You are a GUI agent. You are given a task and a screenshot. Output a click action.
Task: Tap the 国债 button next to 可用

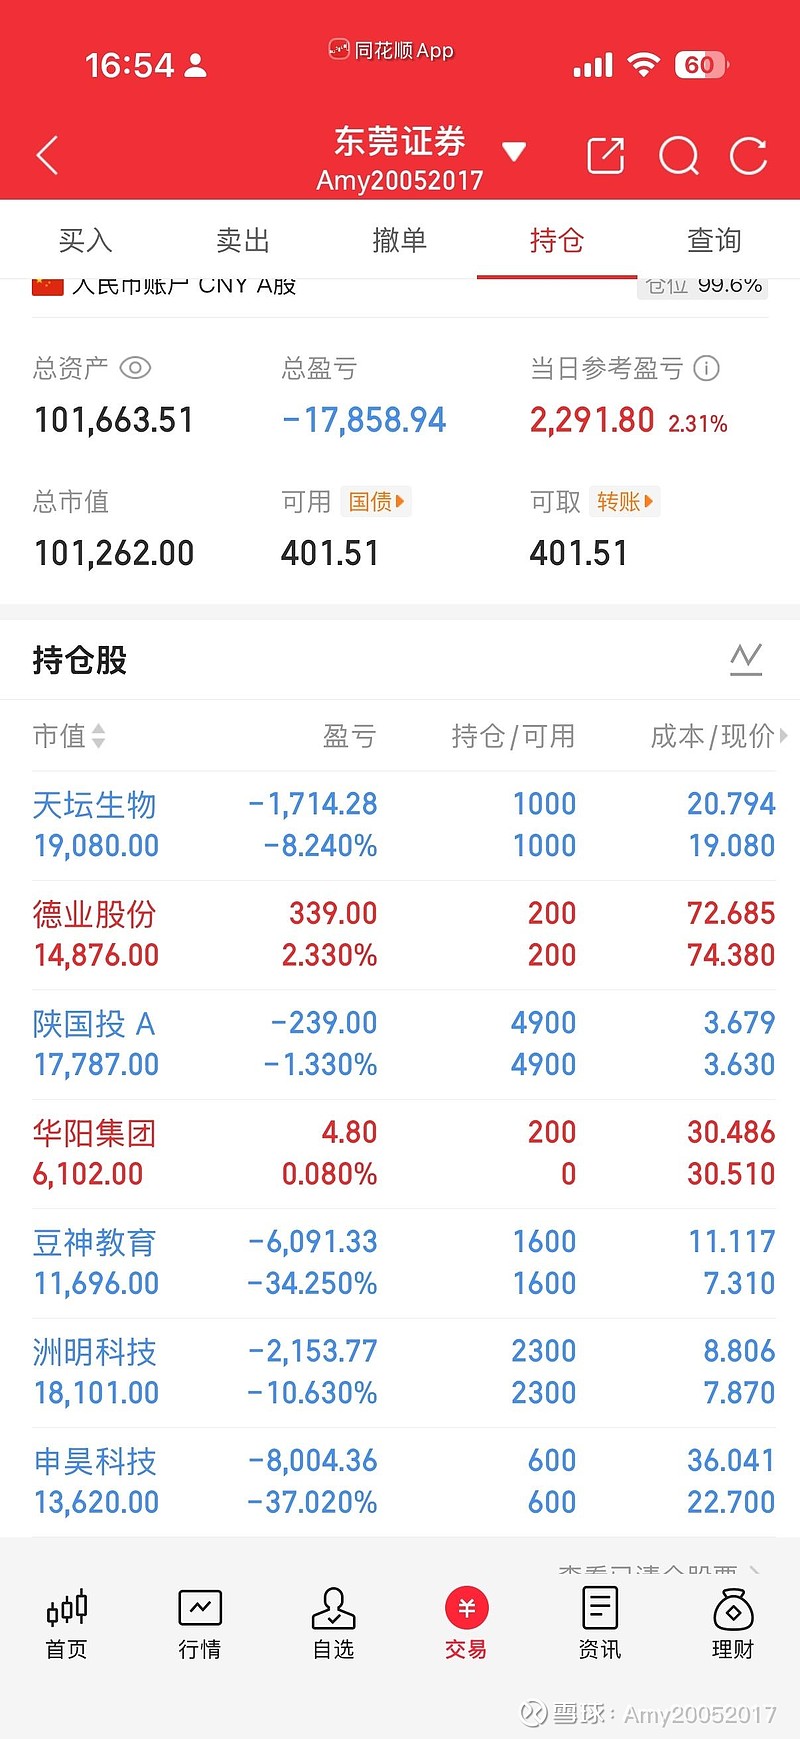[x=376, y=501]
